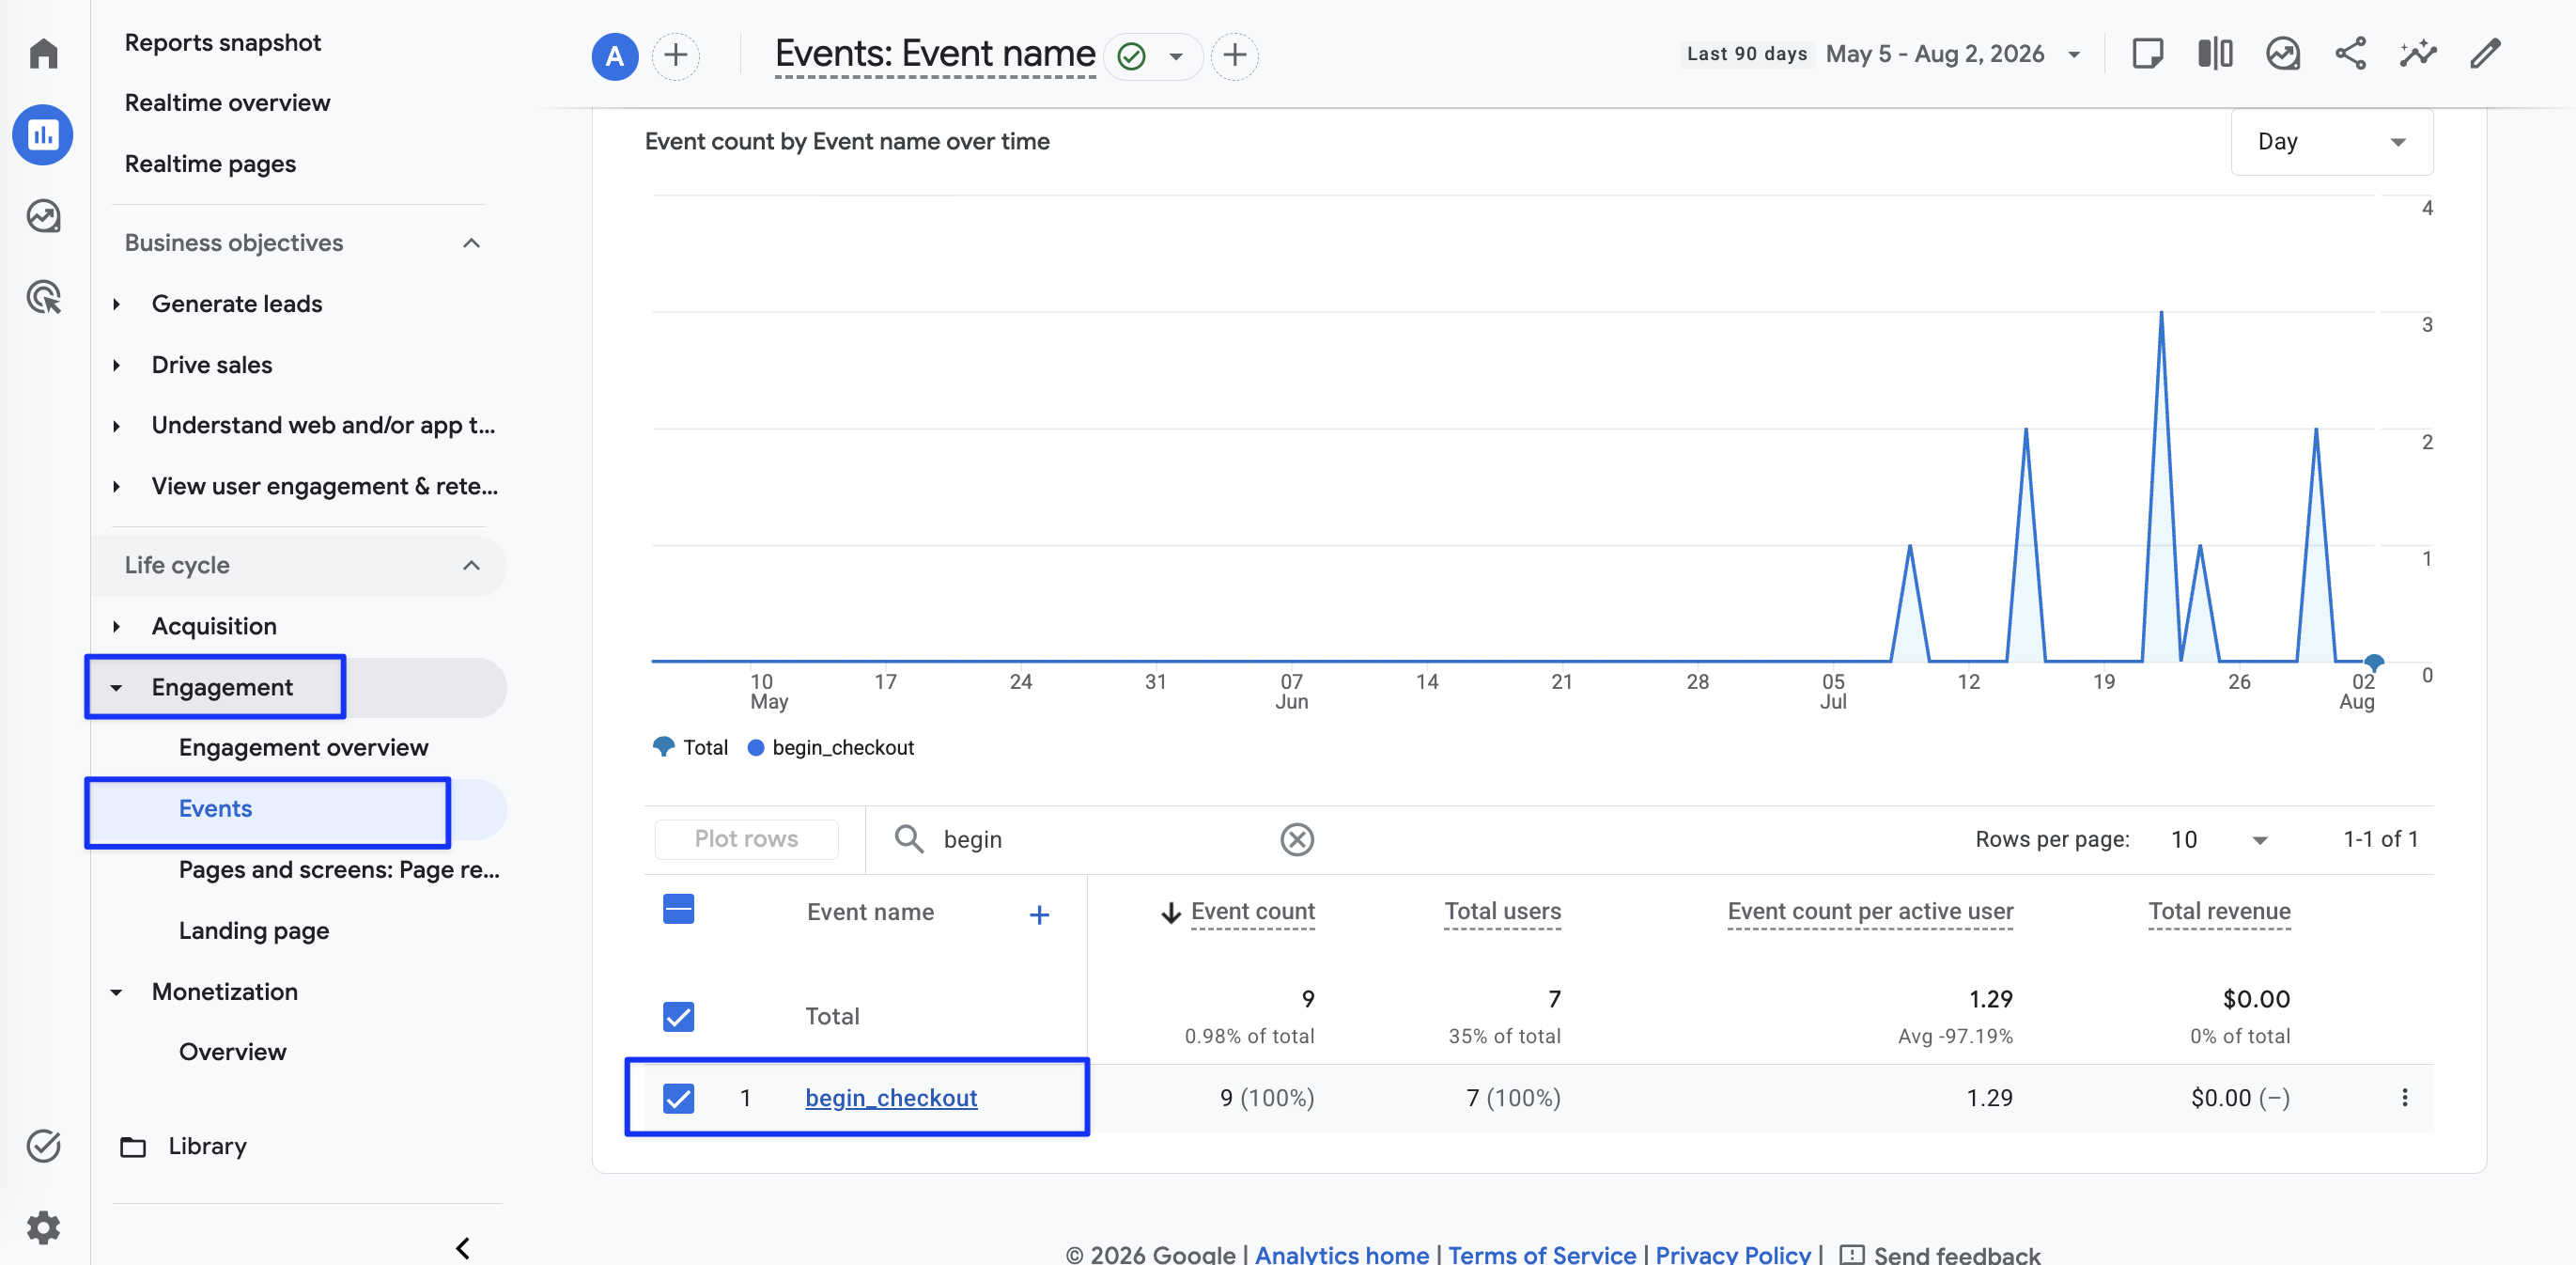Open Privacy Policy link
Image resolution: width=2576 pixels, height=1265 pixels.
(x=1733, y=1254)
